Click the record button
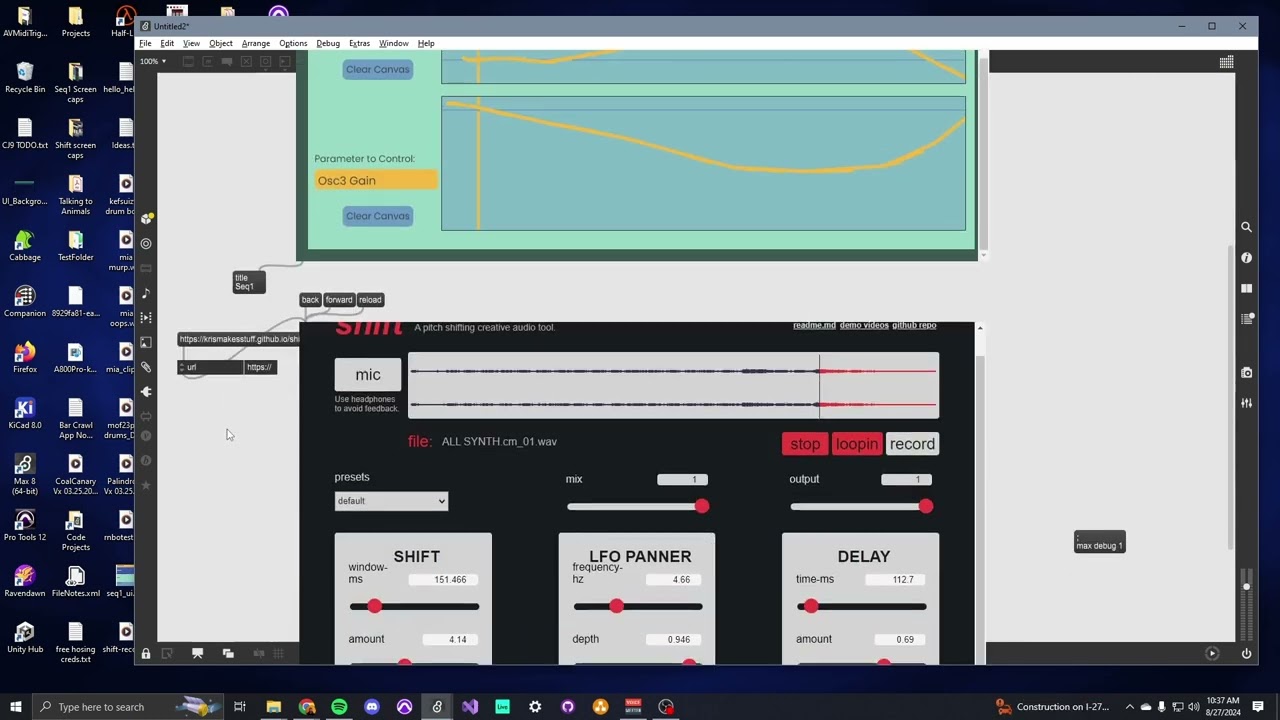 pyautogui.click(x=912, y=444)
